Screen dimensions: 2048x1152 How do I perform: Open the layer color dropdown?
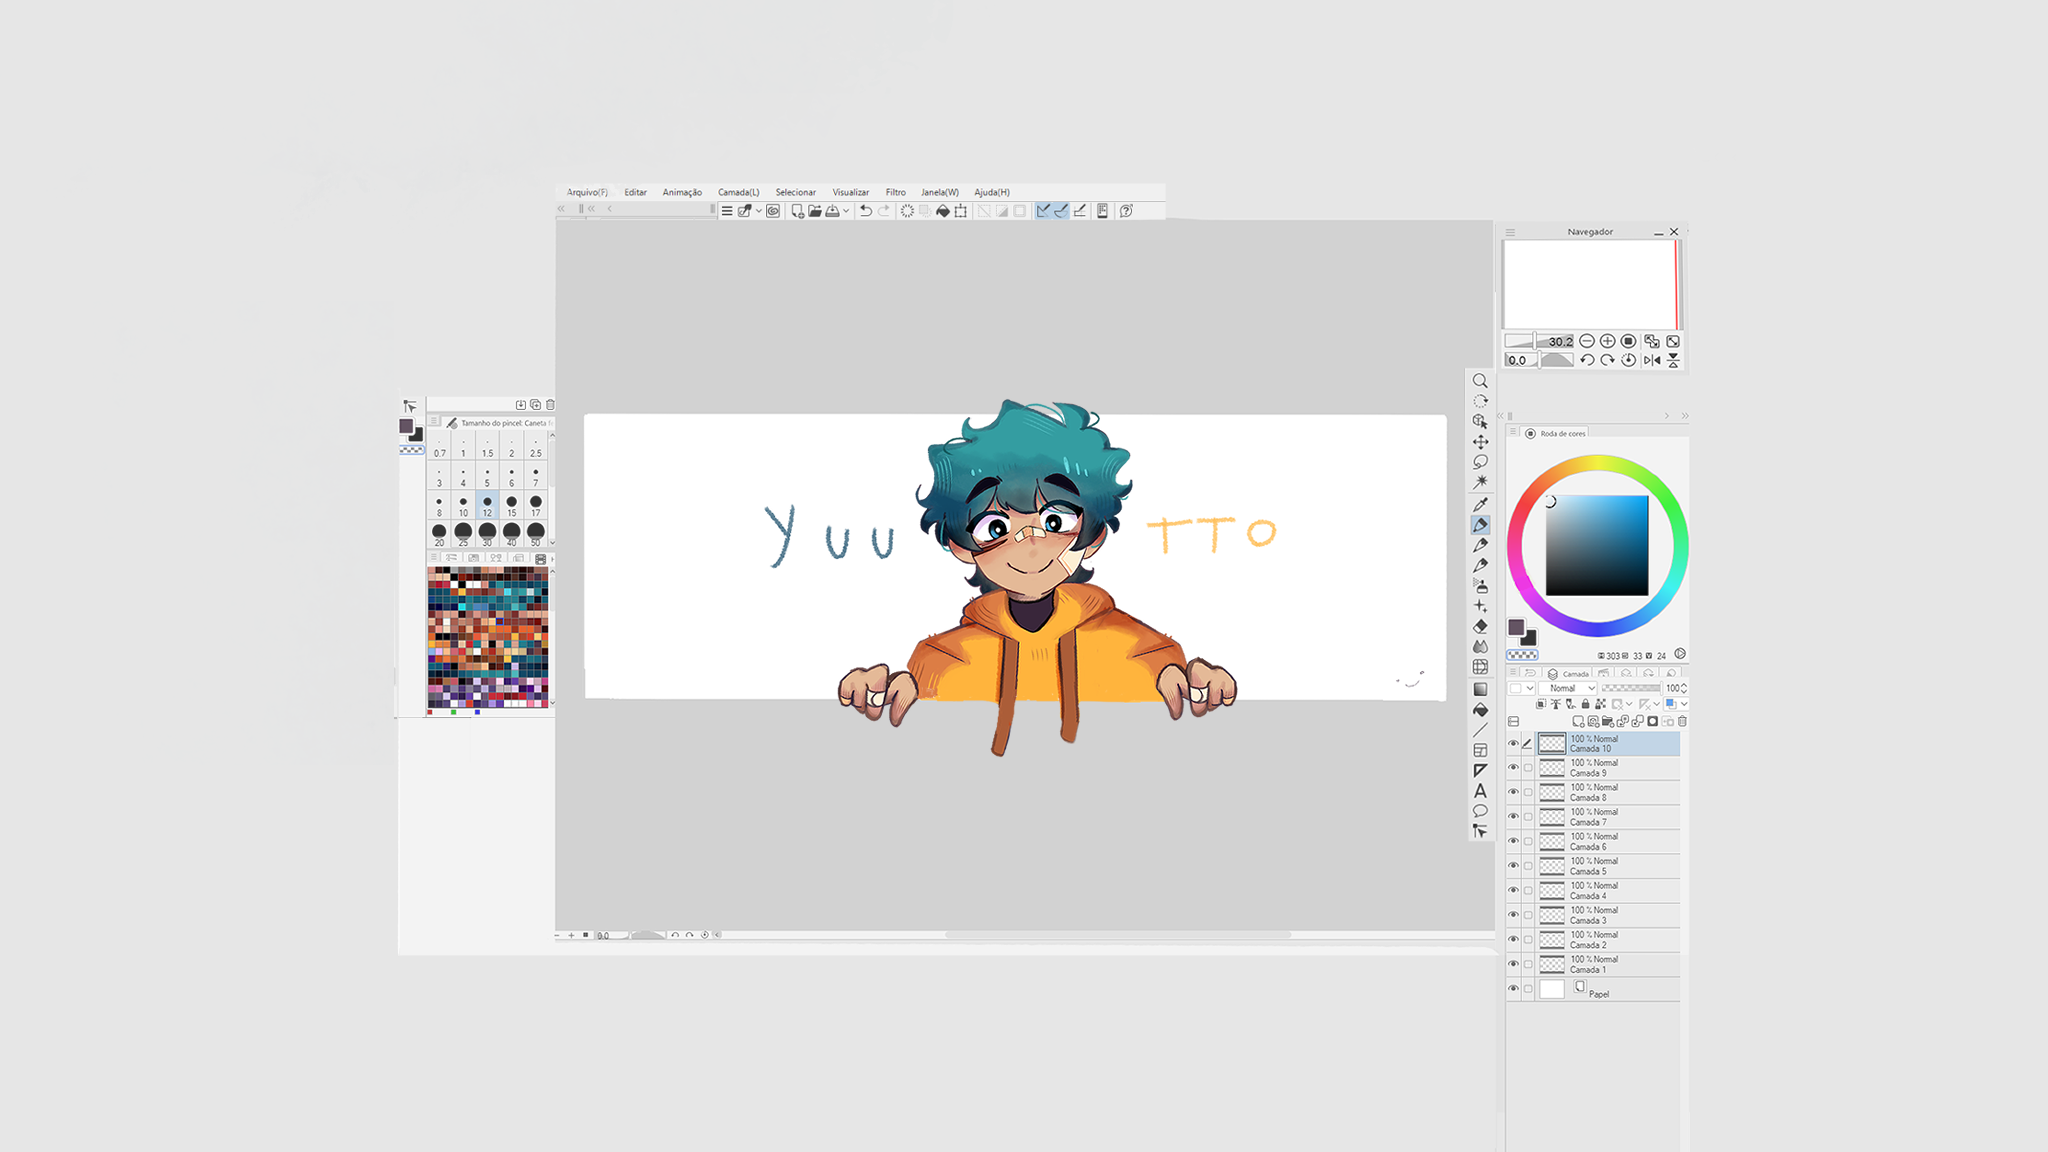coord(1685,704)
